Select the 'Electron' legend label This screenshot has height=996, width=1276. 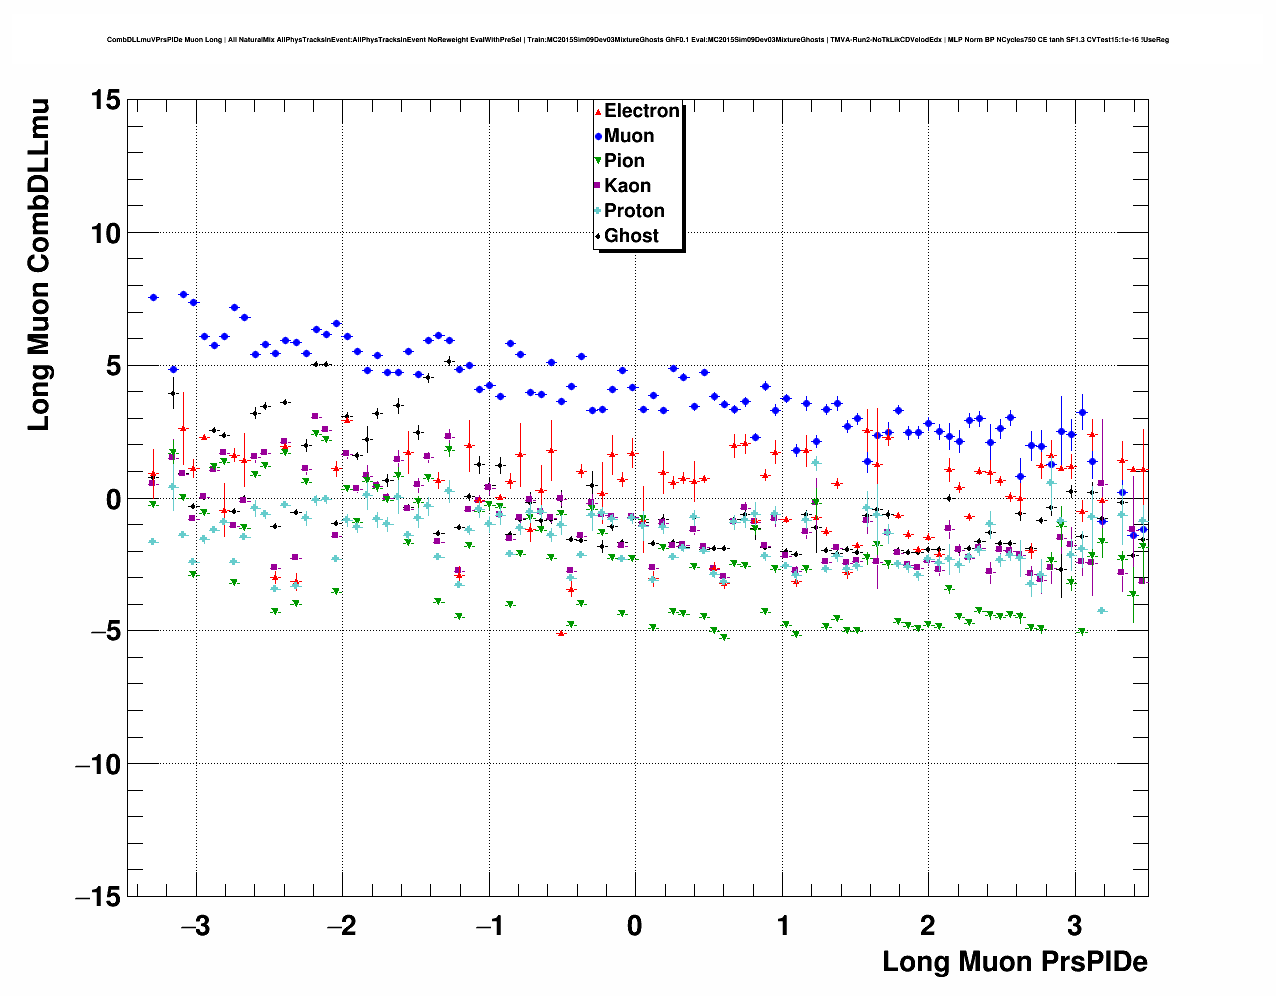[642, 111]
